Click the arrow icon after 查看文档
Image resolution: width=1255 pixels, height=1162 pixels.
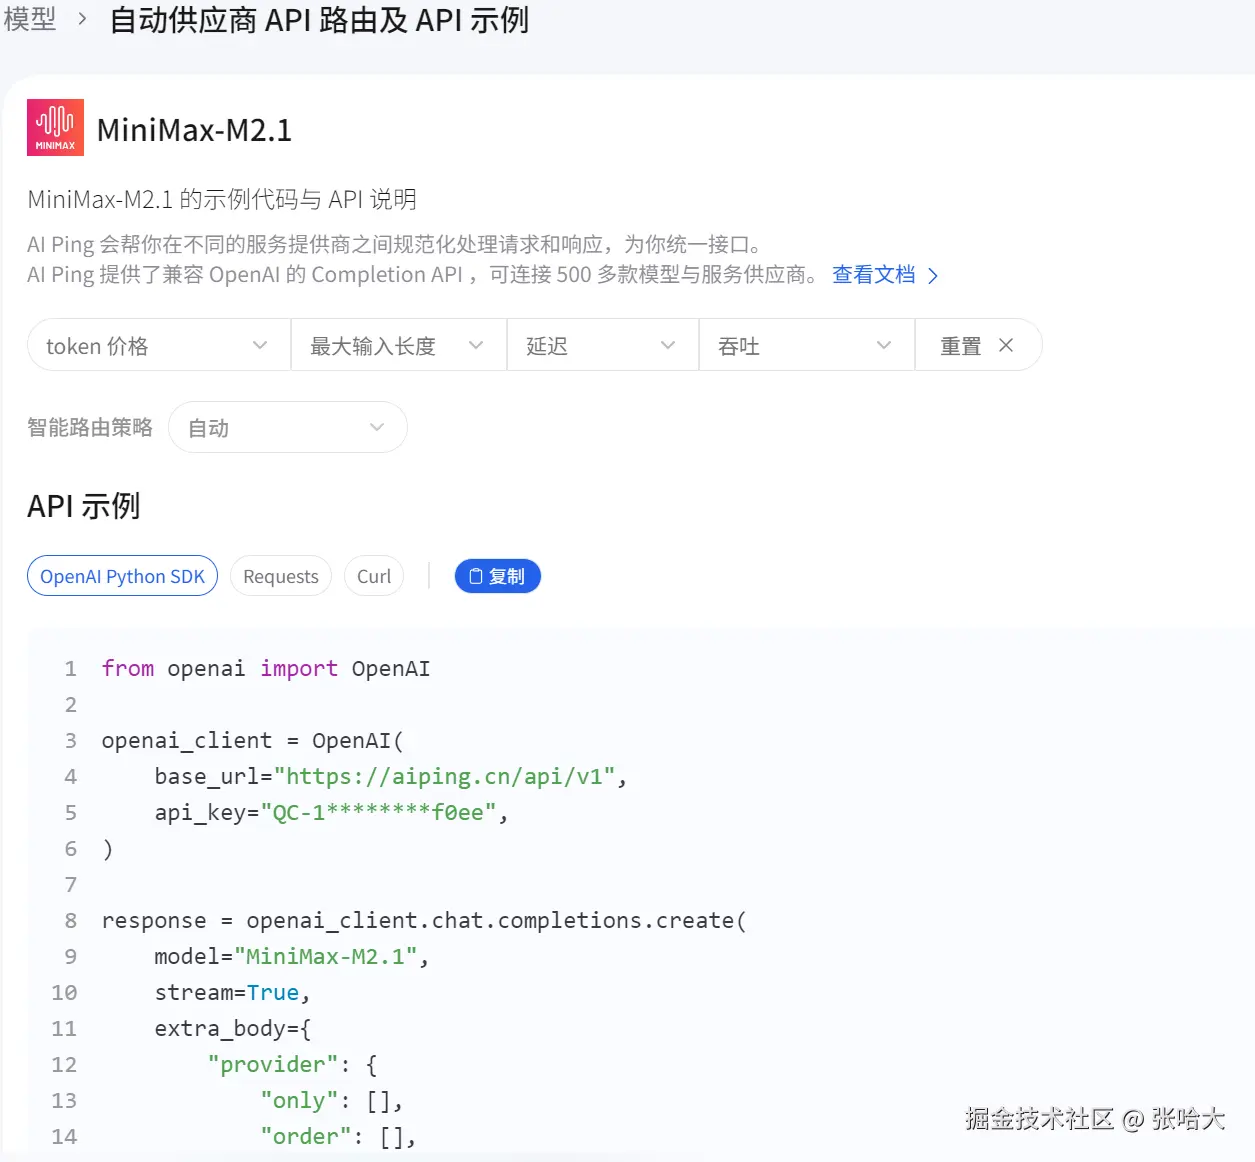click(x=933, y=275)
